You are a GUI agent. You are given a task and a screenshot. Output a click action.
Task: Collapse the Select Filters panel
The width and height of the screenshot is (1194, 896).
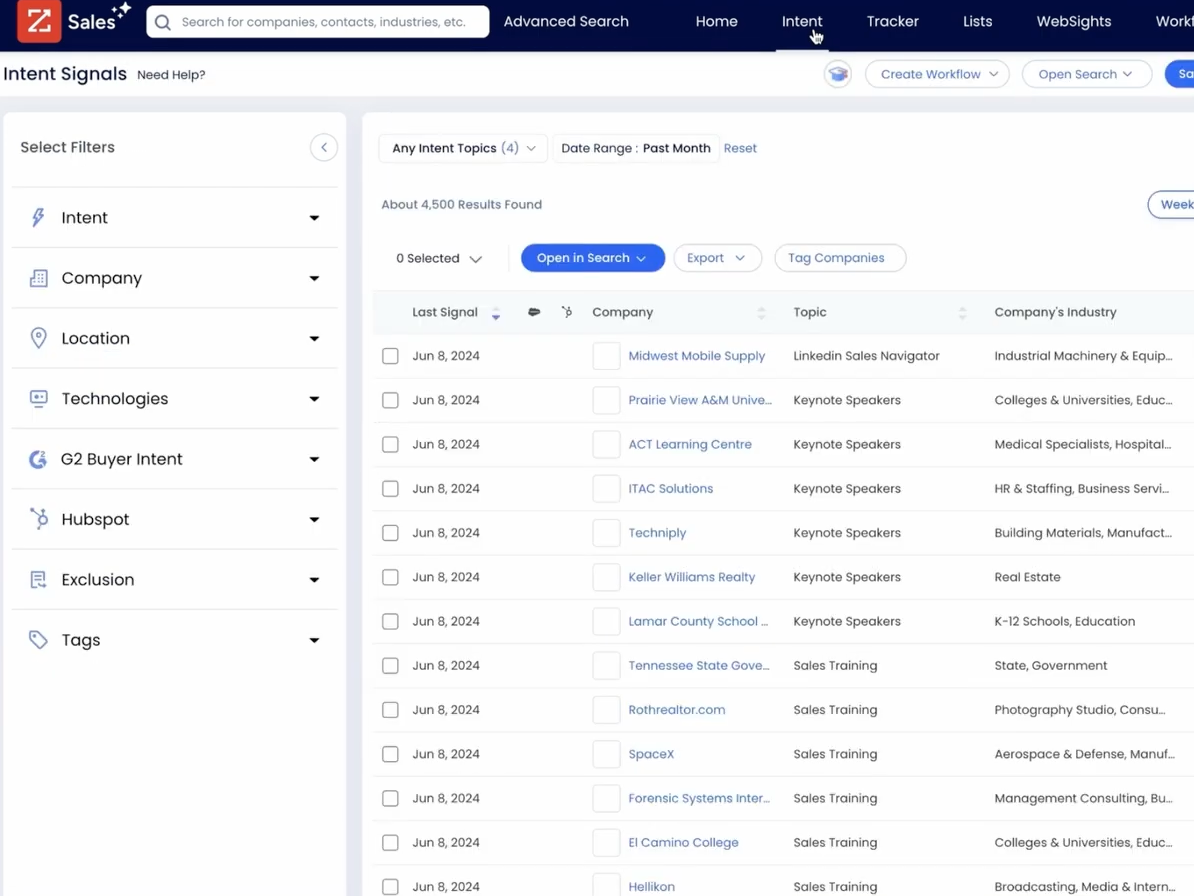(x=323, y=146)
